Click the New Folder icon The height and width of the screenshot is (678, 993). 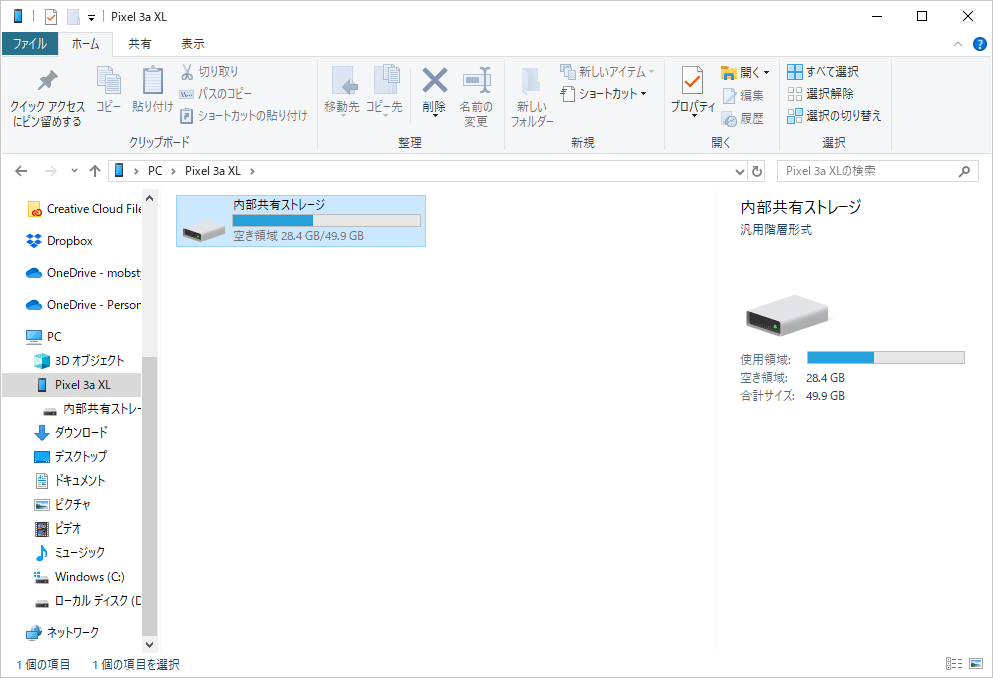click(x=531, y=82)
